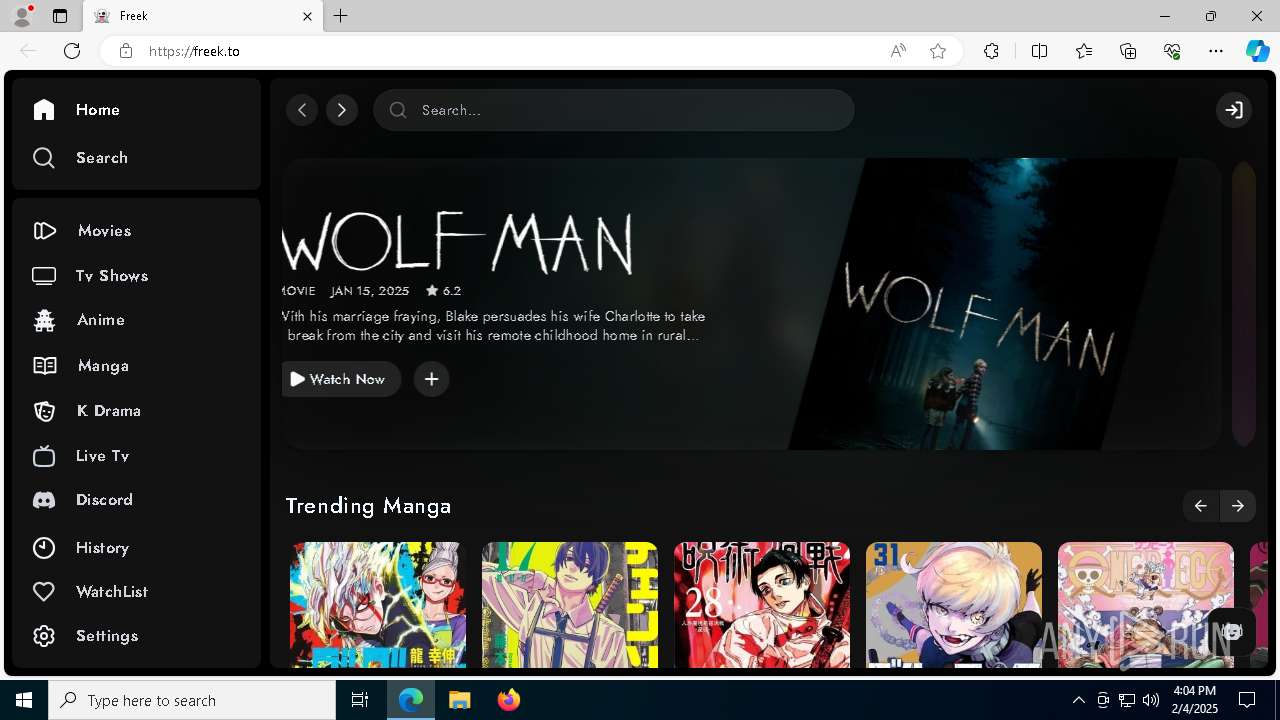Open the One Piece manga cover

tap(1146, 605)
